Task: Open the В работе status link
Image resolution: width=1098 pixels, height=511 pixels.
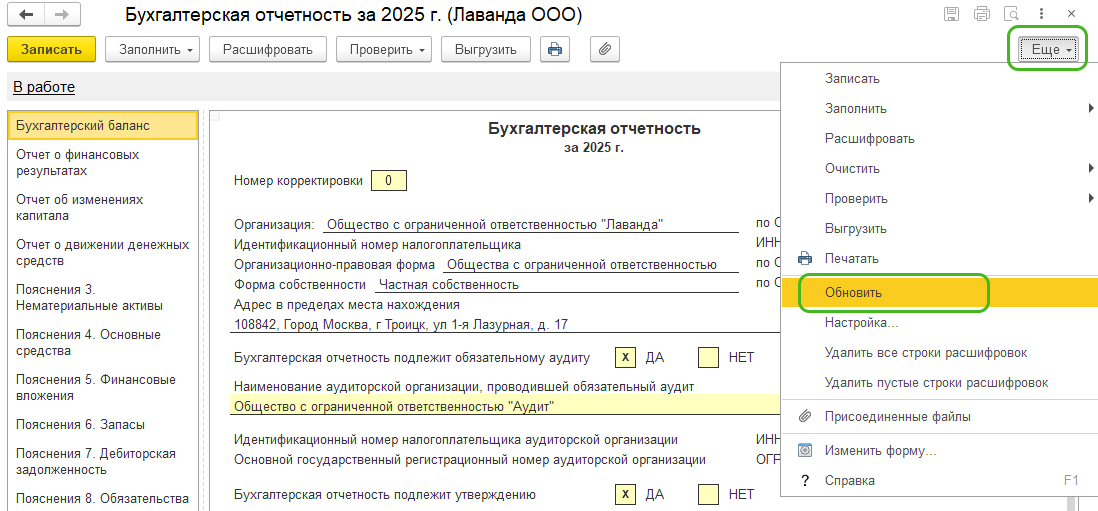Action: tap(44, 87)
